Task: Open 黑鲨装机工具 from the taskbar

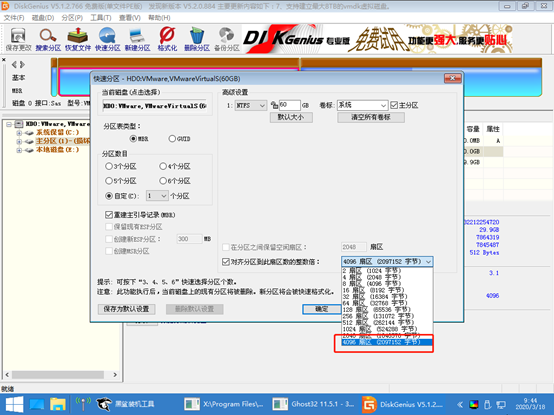Action: tap(125, 404)
